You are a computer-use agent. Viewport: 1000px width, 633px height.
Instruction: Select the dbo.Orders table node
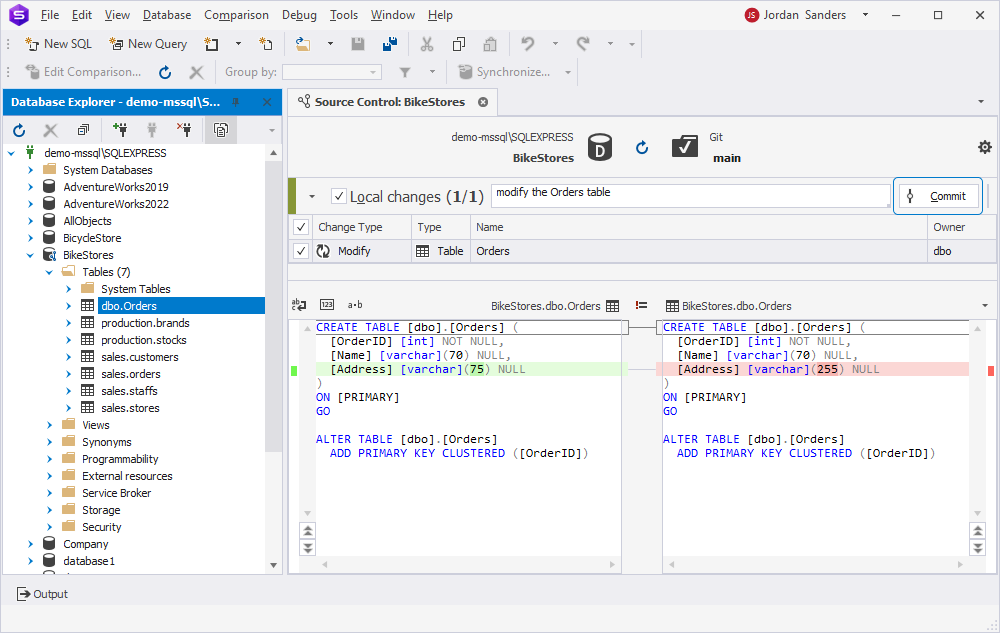click(x=129, y=306)
